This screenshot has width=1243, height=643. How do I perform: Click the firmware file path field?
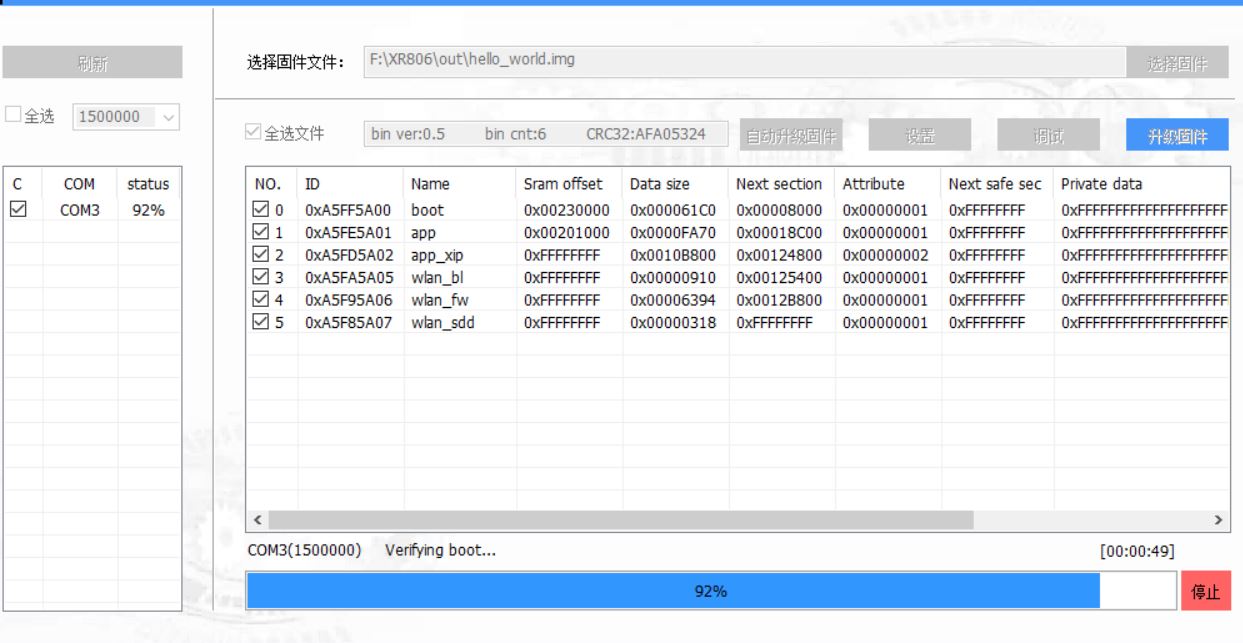point(744,62)
